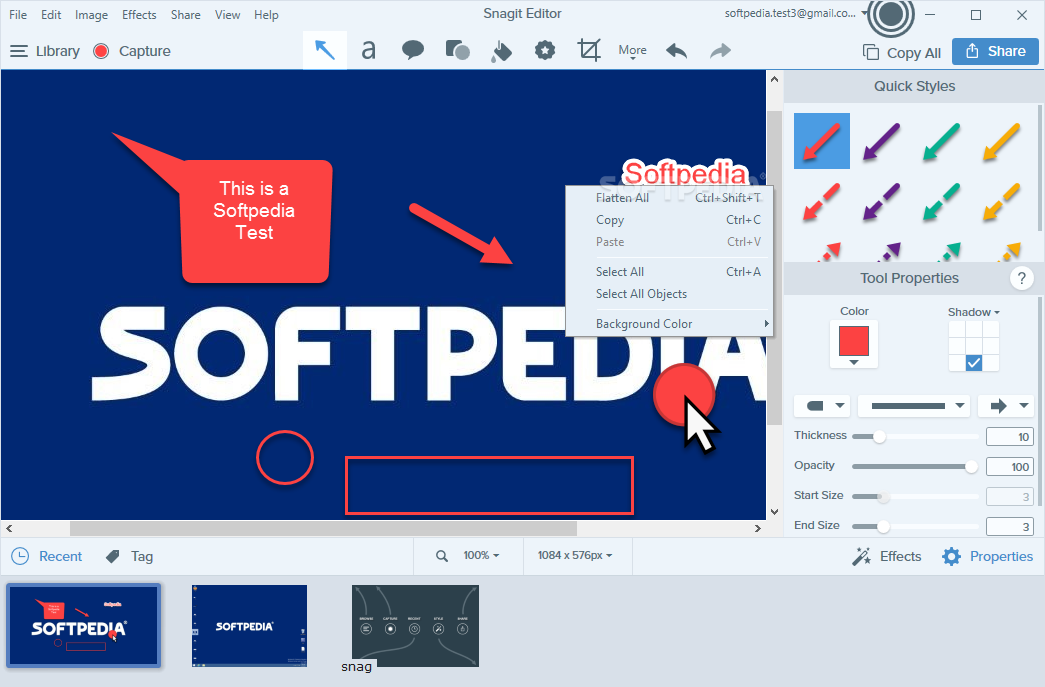The height and width of the screenshot is (687, 1045).
Task: Open the Help menu
Action: click(x=266, y=15)
